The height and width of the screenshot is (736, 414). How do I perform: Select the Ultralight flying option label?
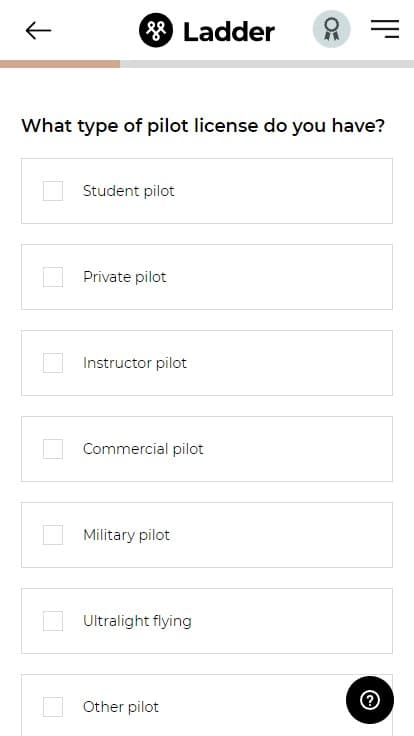click(x=137, y=621)
